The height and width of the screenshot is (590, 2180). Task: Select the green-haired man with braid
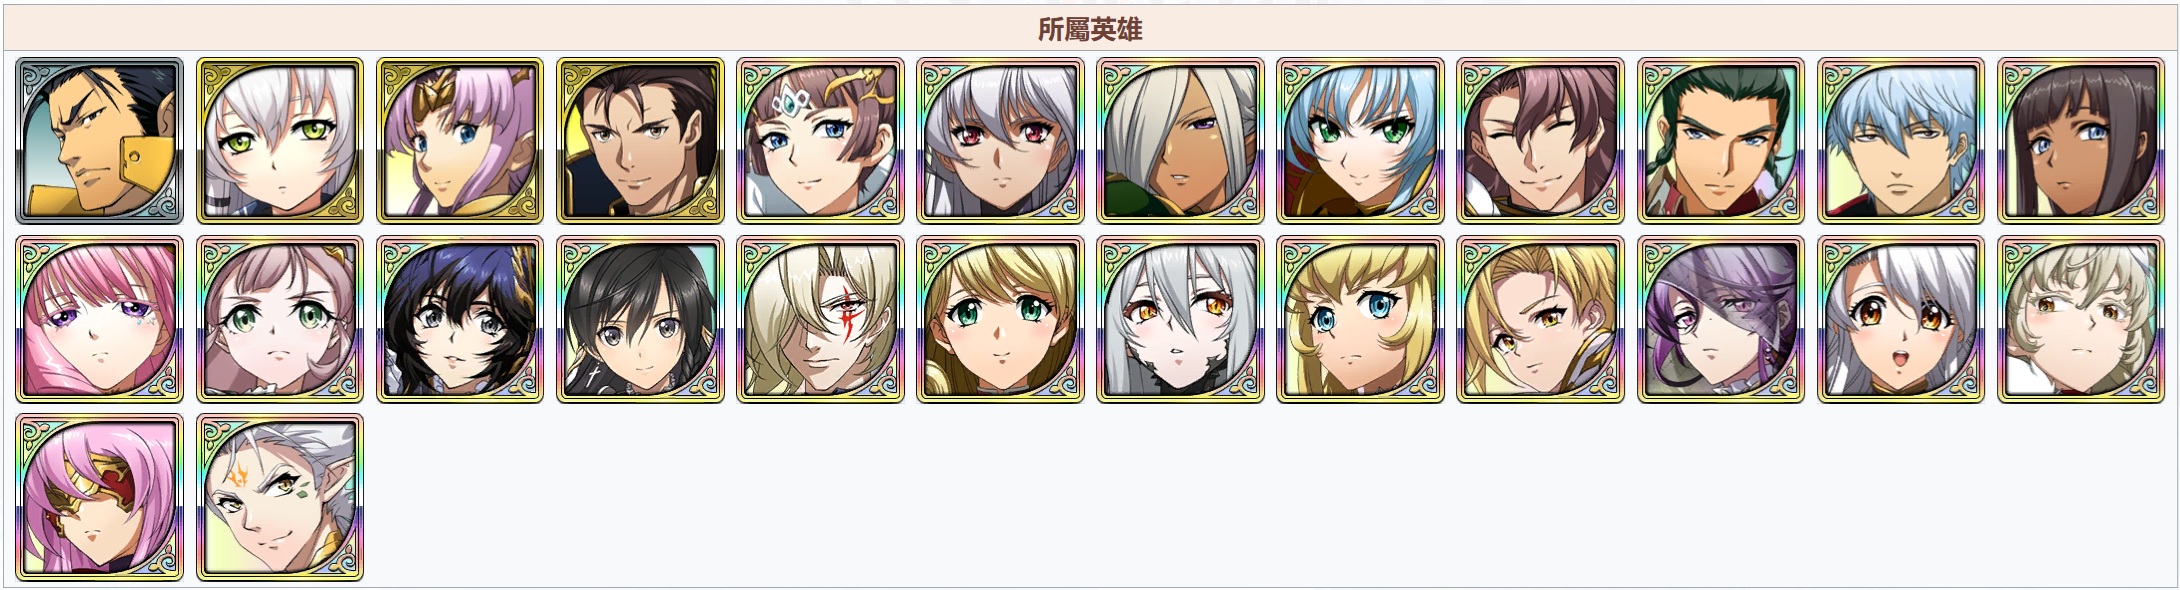(1720, 140)
